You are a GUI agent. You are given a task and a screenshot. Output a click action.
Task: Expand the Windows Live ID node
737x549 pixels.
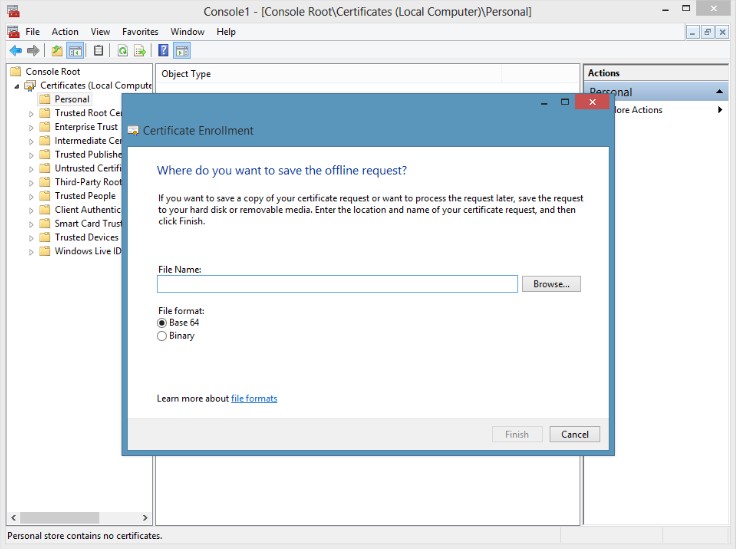tap(31, 252)
